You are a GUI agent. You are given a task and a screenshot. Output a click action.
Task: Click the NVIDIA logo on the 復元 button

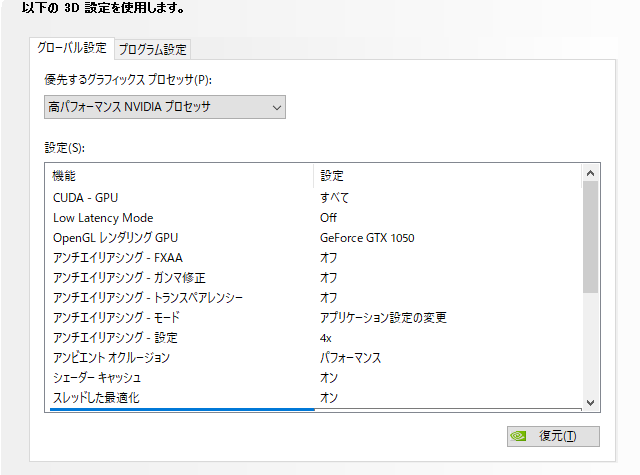(x=518, y=436)
